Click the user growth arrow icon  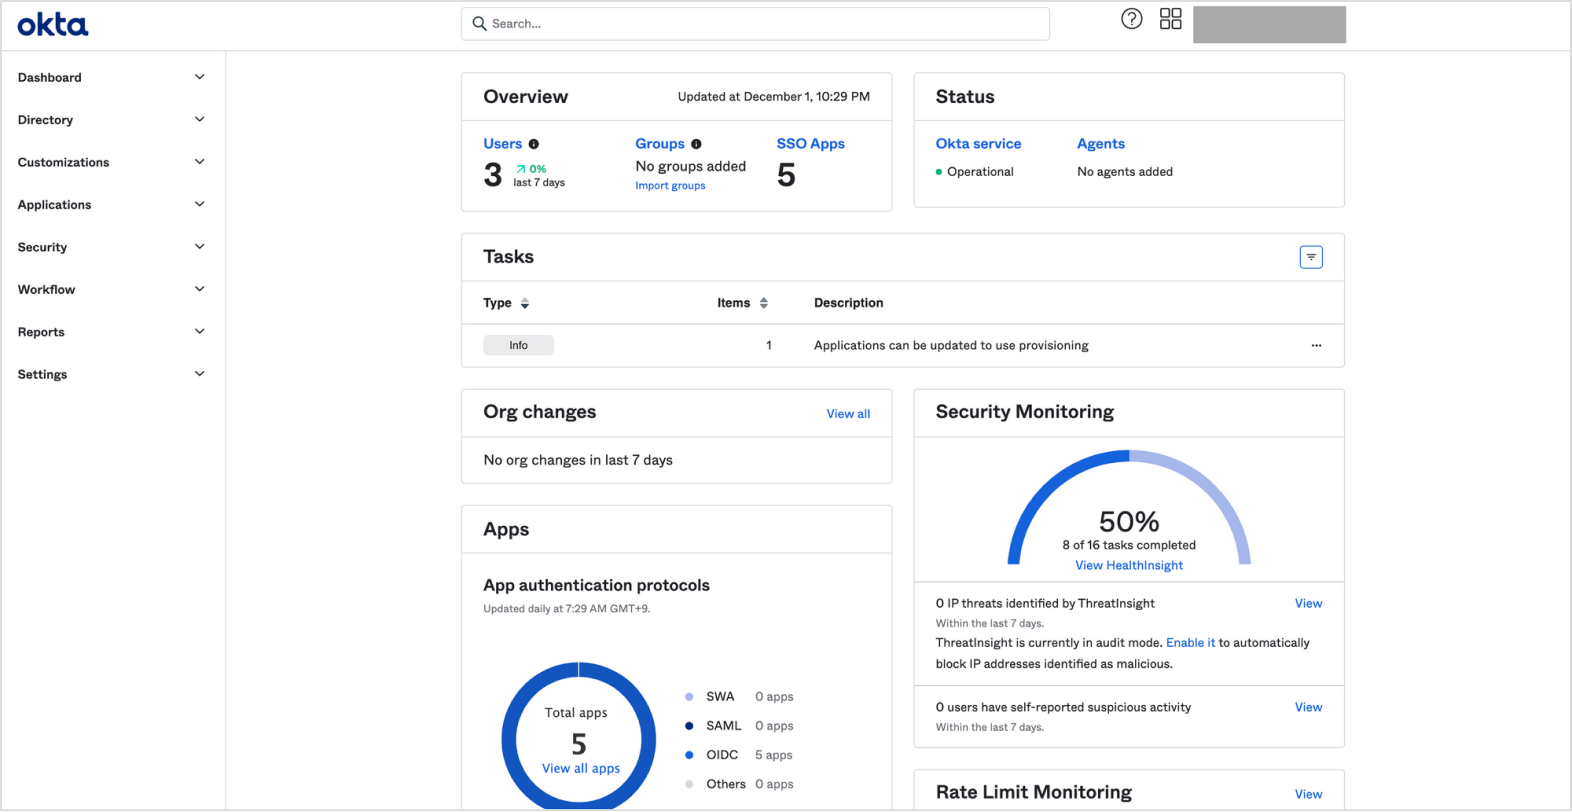[520, 169]
